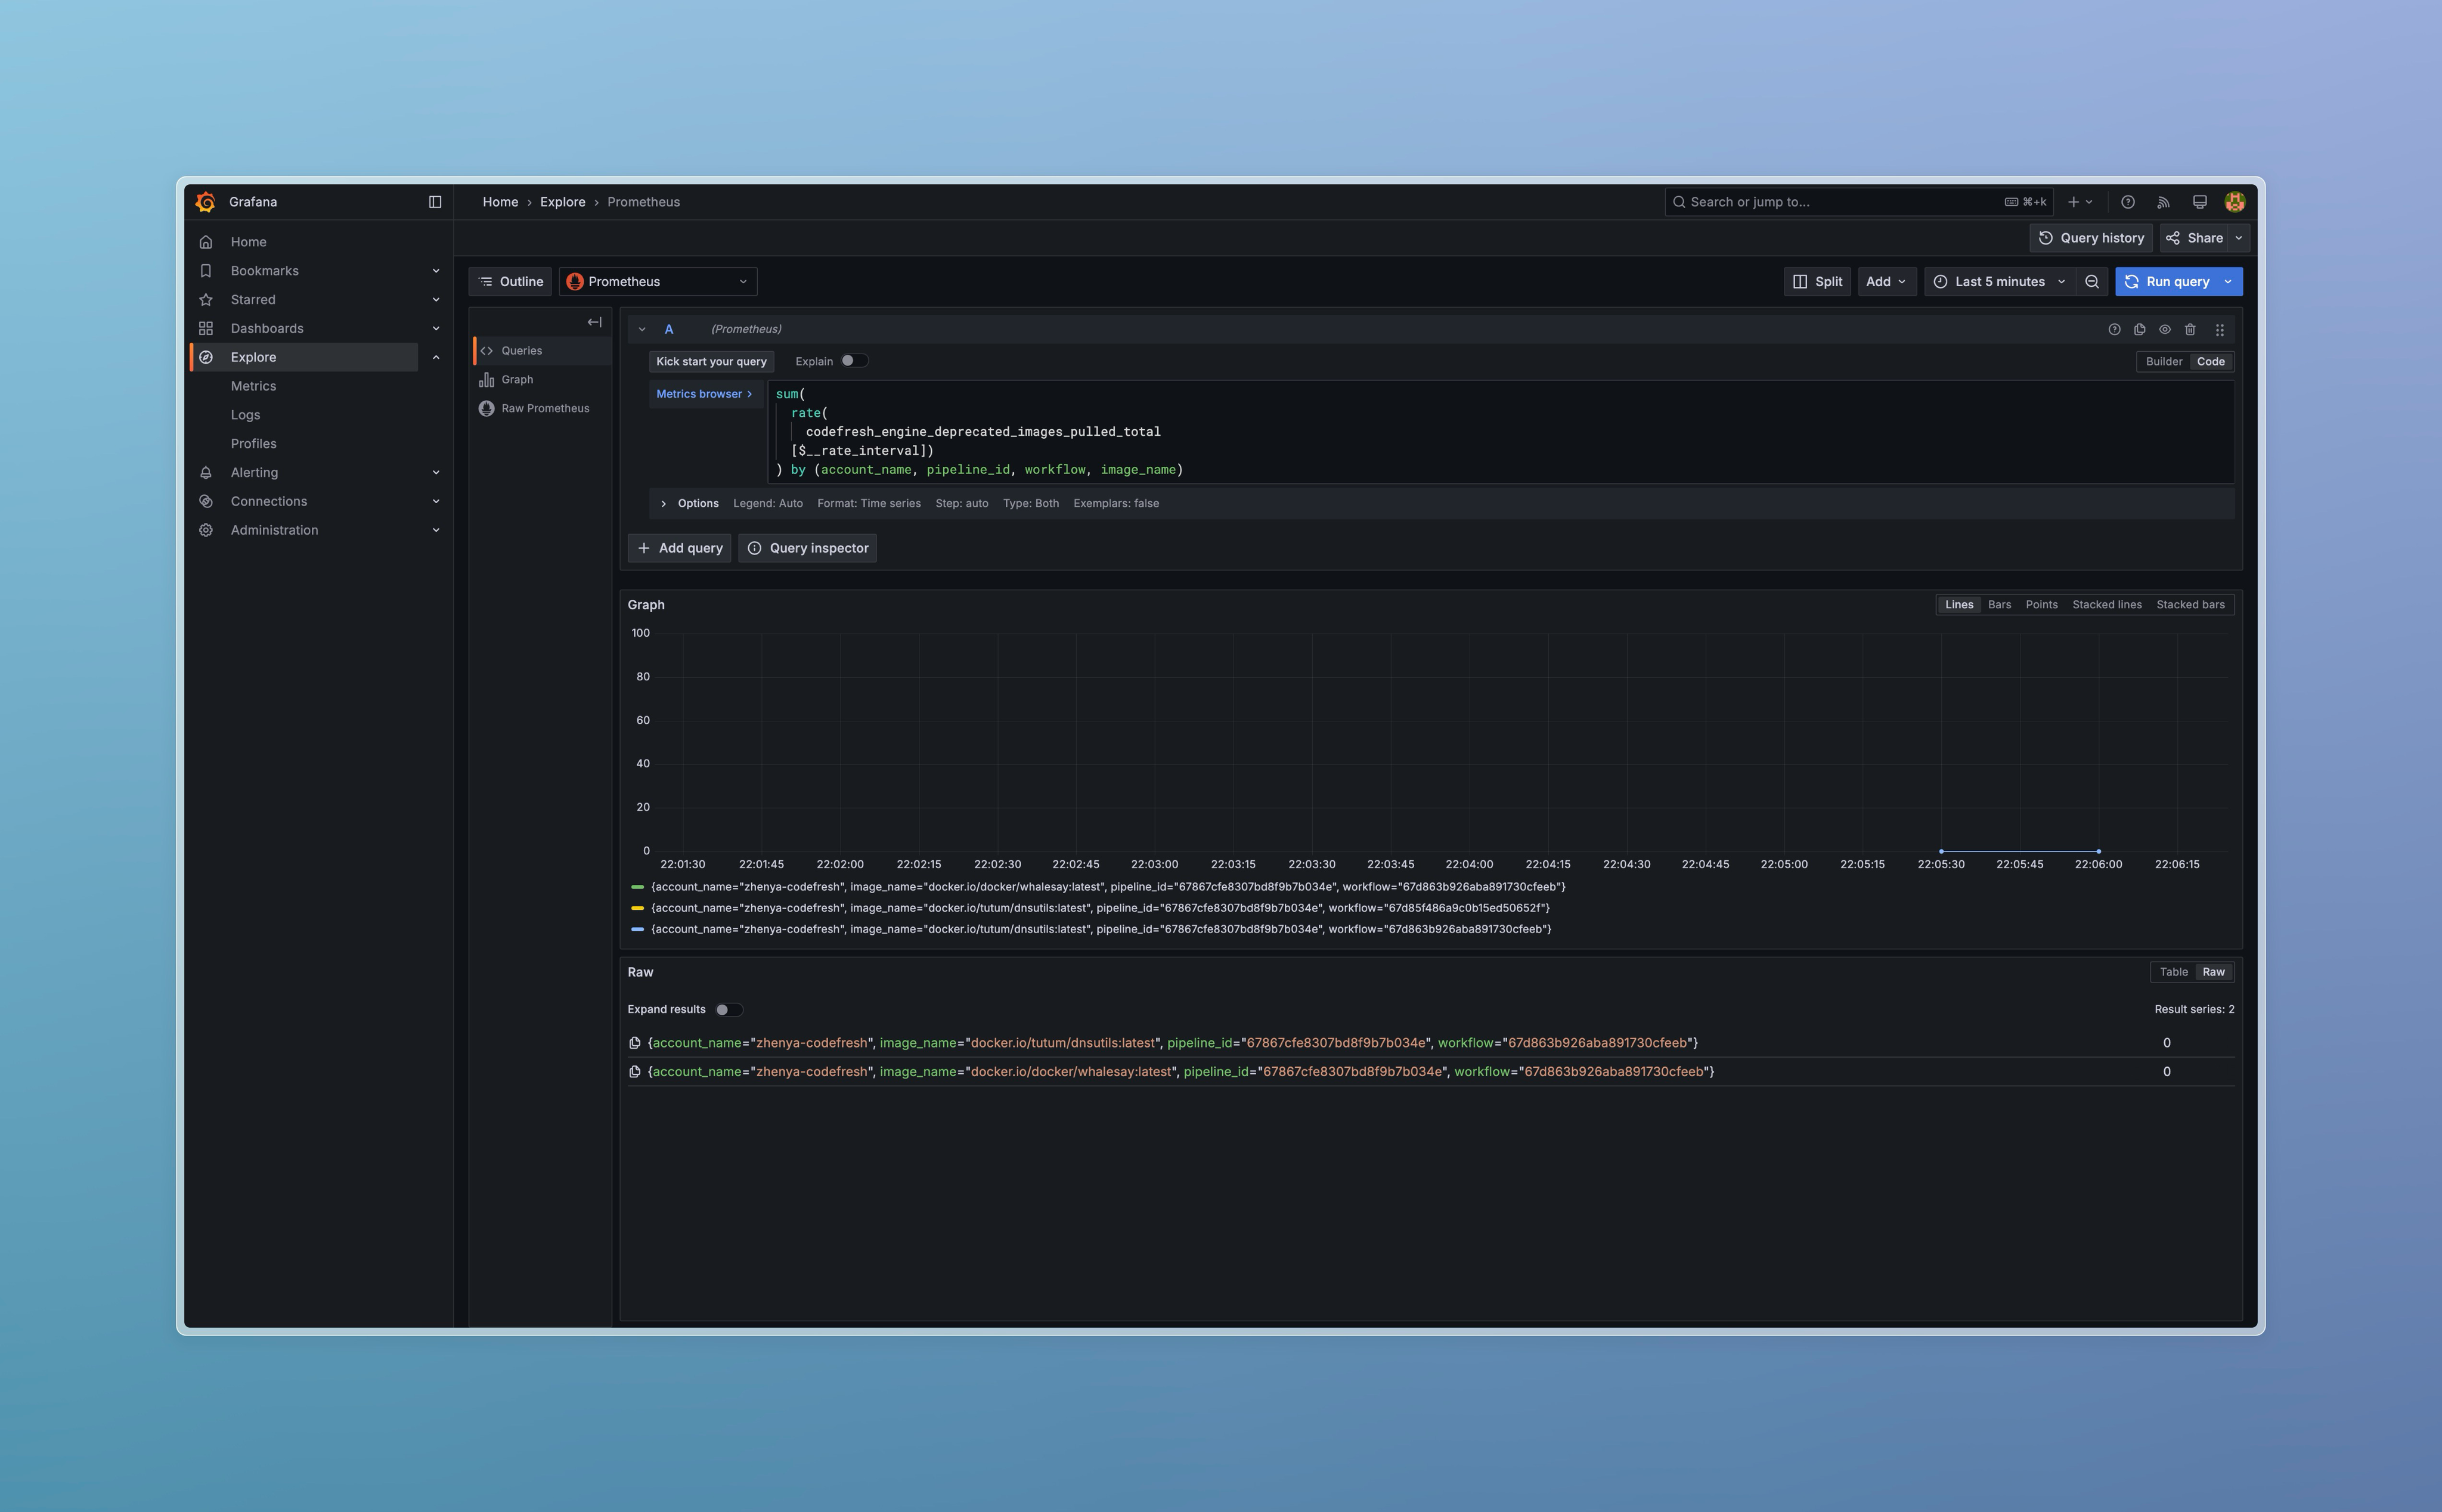Click the dock menu sidebar icon
2442x1512 pixels.
pos(435,202)
